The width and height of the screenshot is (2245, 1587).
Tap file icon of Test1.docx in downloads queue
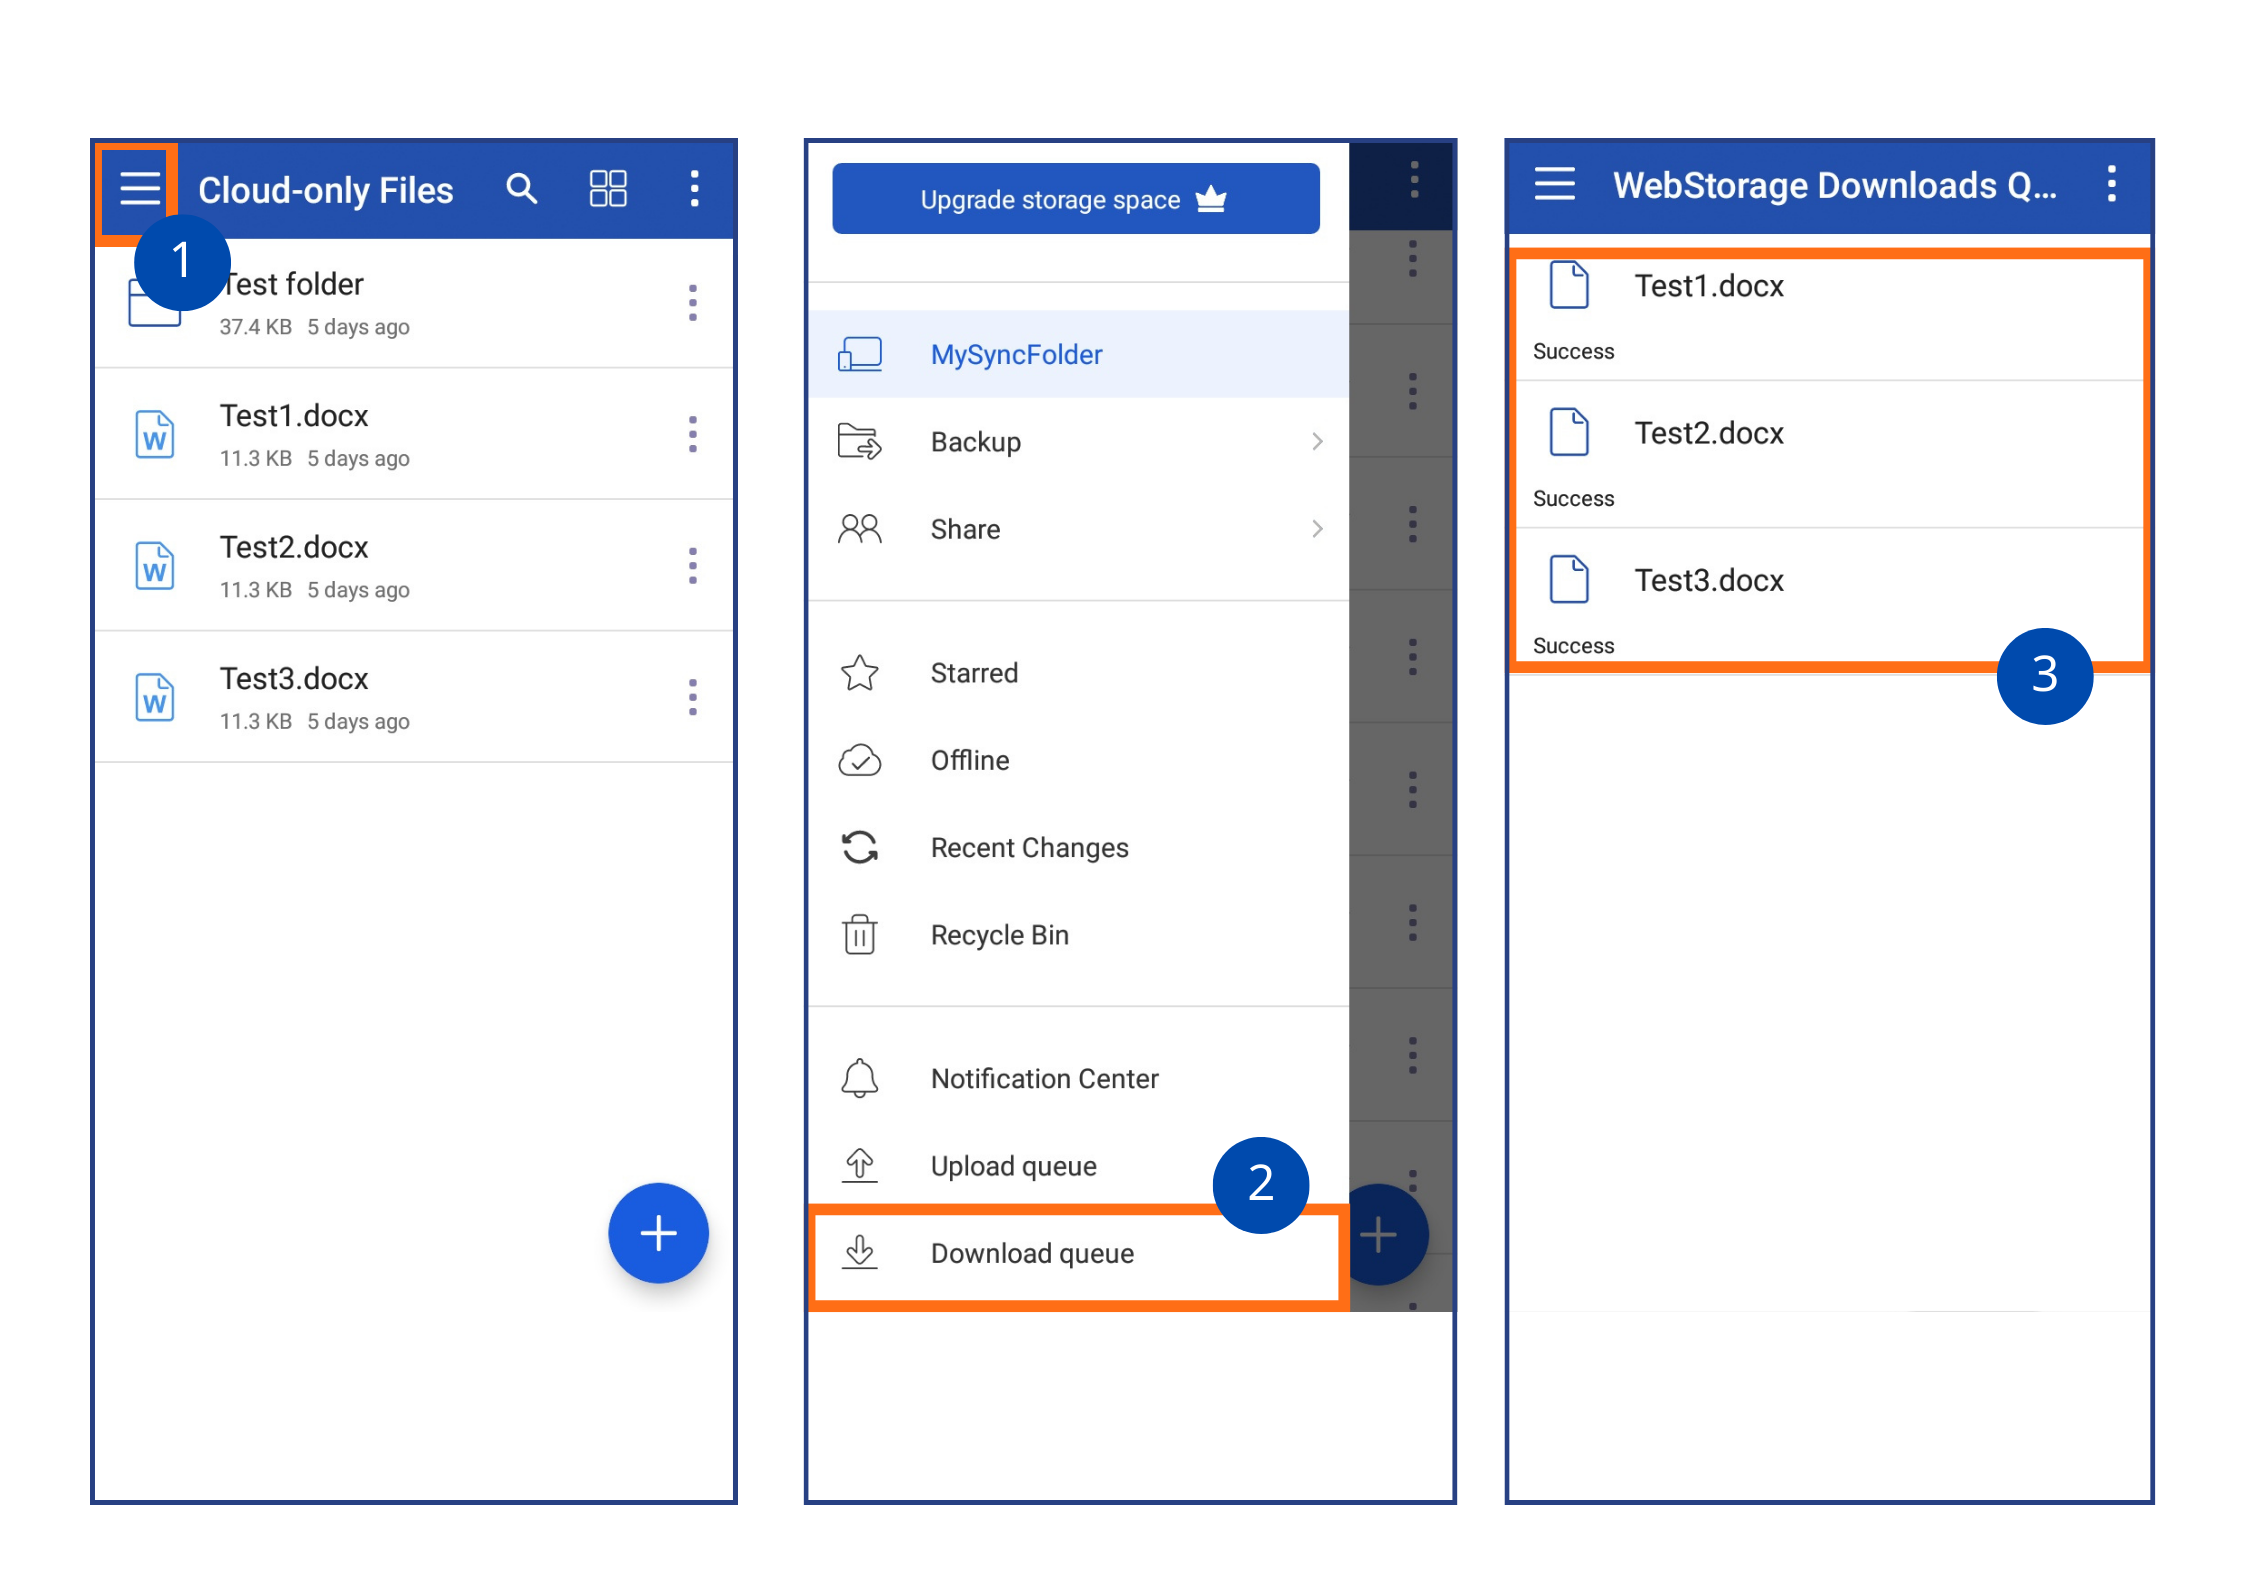coord(1569,285)
